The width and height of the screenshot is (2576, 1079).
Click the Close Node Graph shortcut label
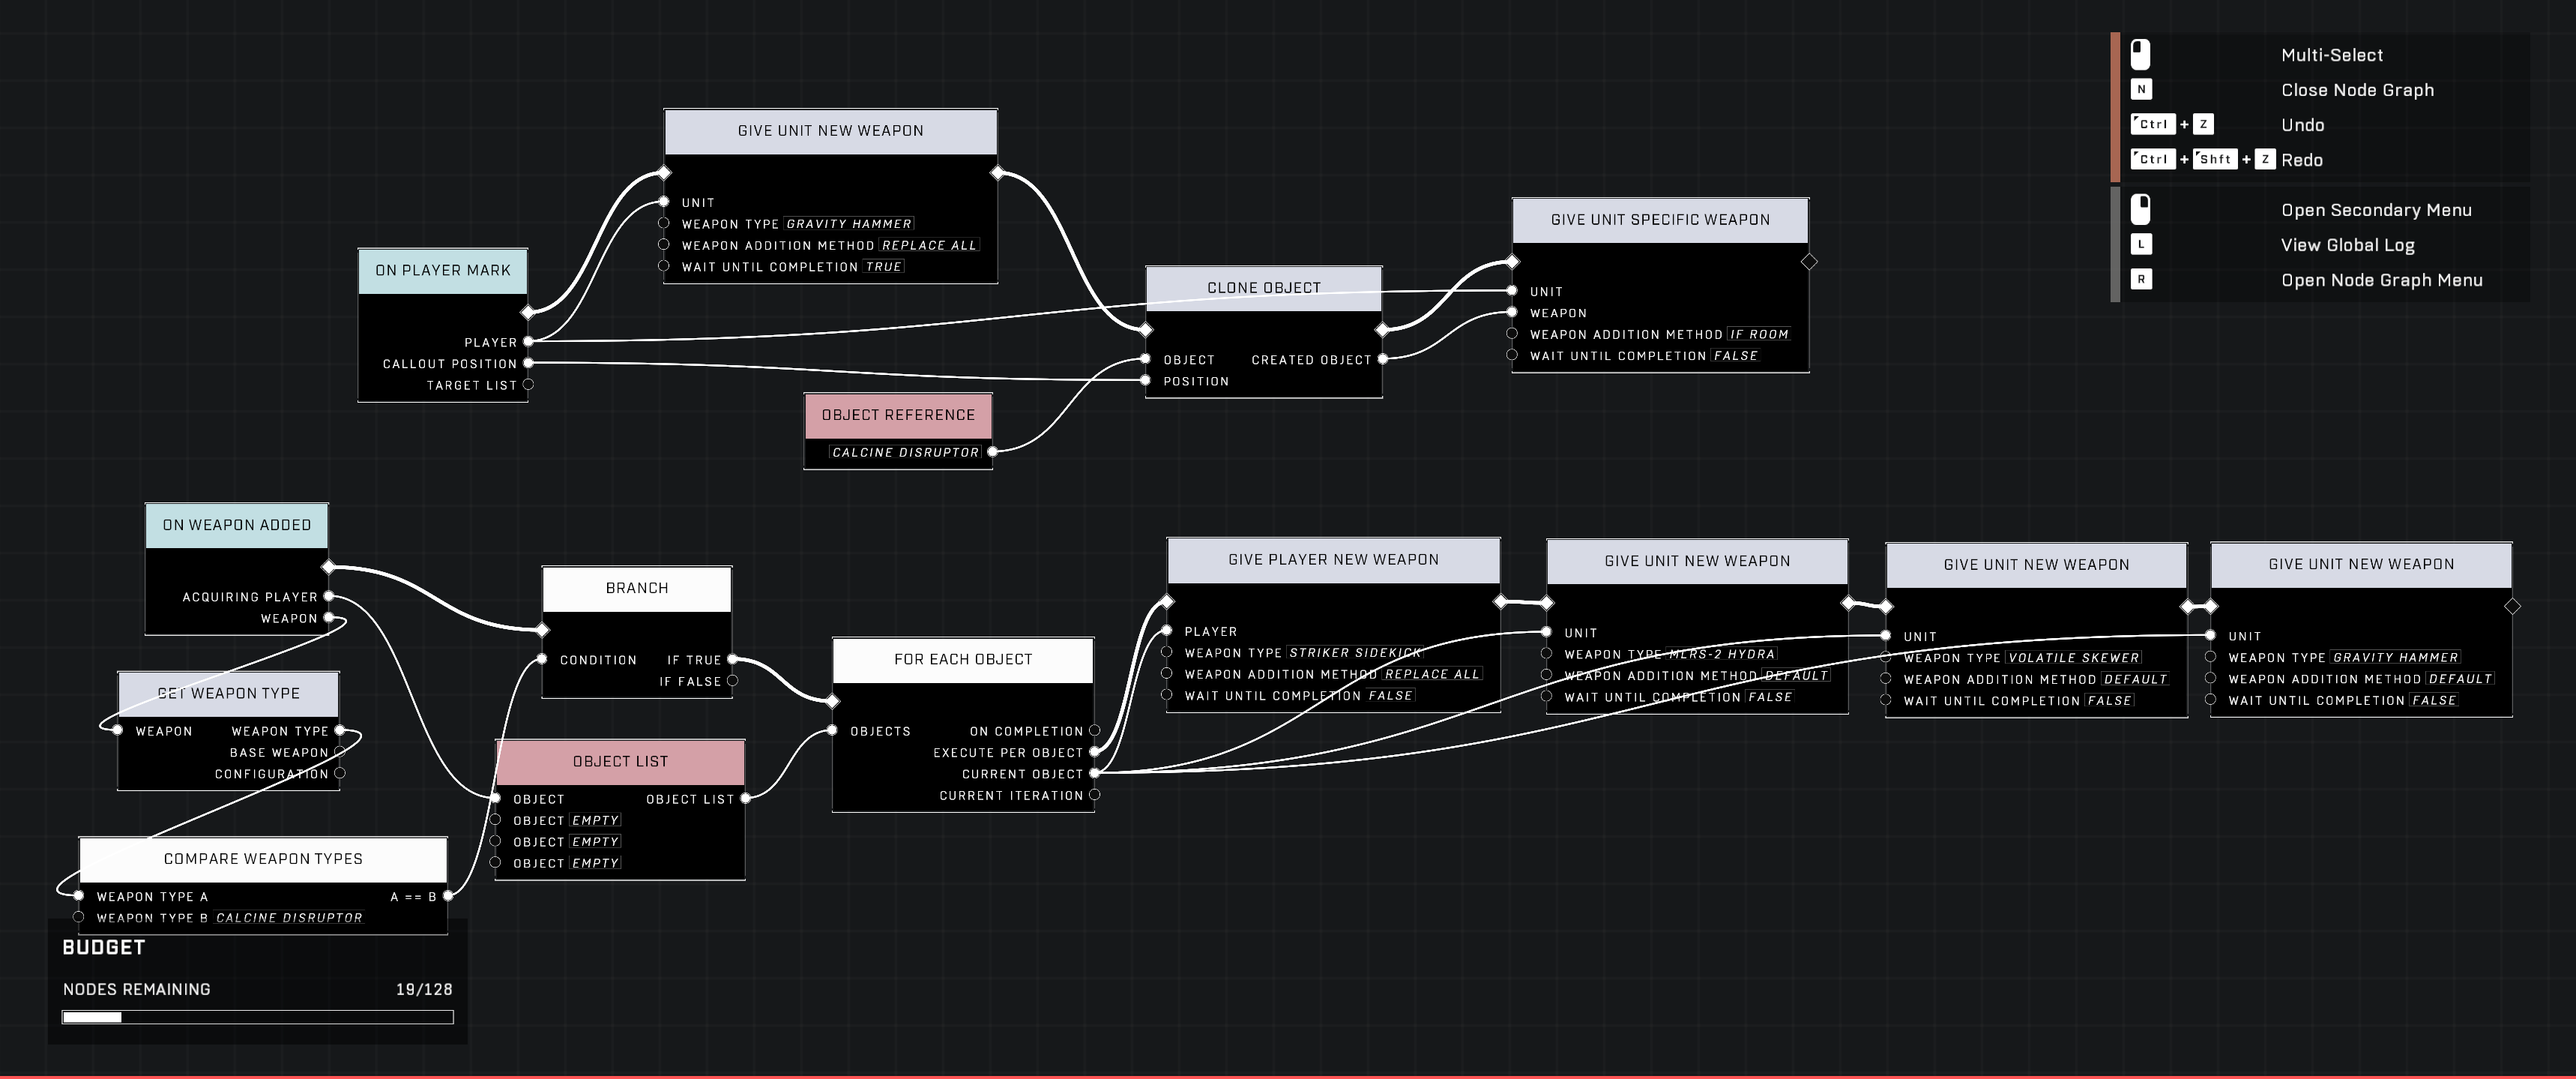click(2357, 90)
